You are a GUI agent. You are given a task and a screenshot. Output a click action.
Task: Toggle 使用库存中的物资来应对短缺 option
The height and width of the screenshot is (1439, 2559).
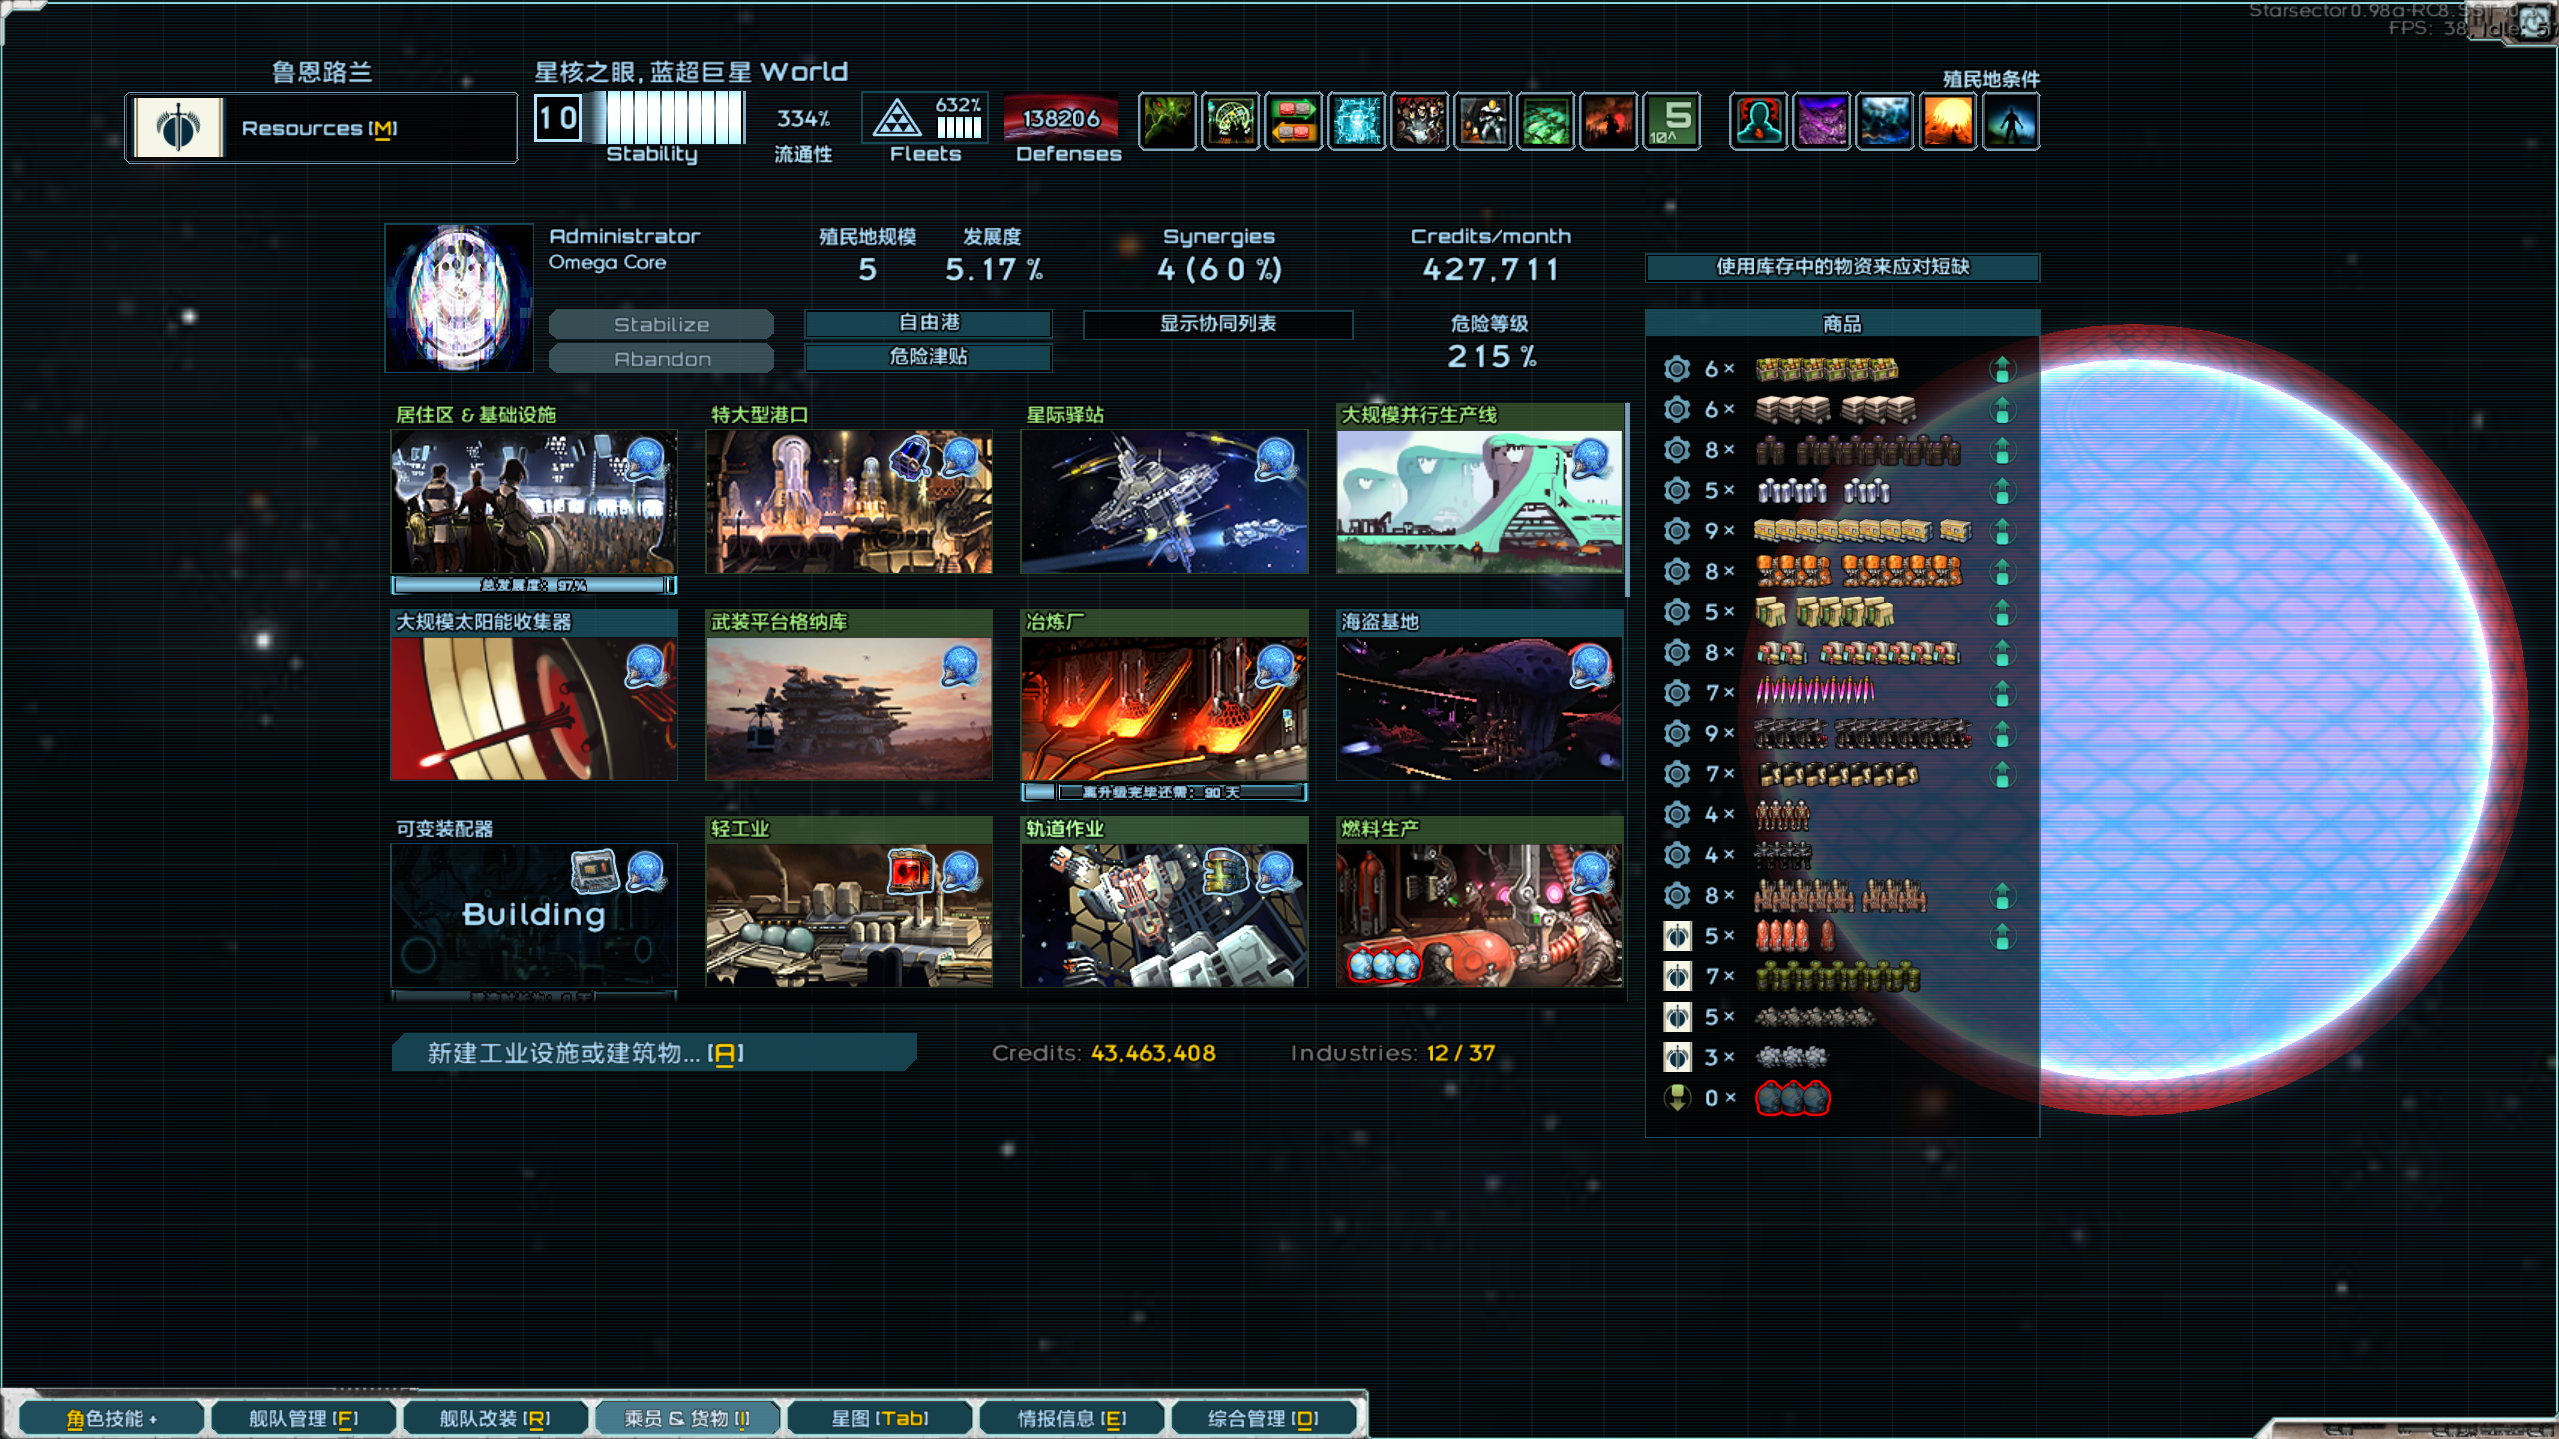coord(1841,267)
